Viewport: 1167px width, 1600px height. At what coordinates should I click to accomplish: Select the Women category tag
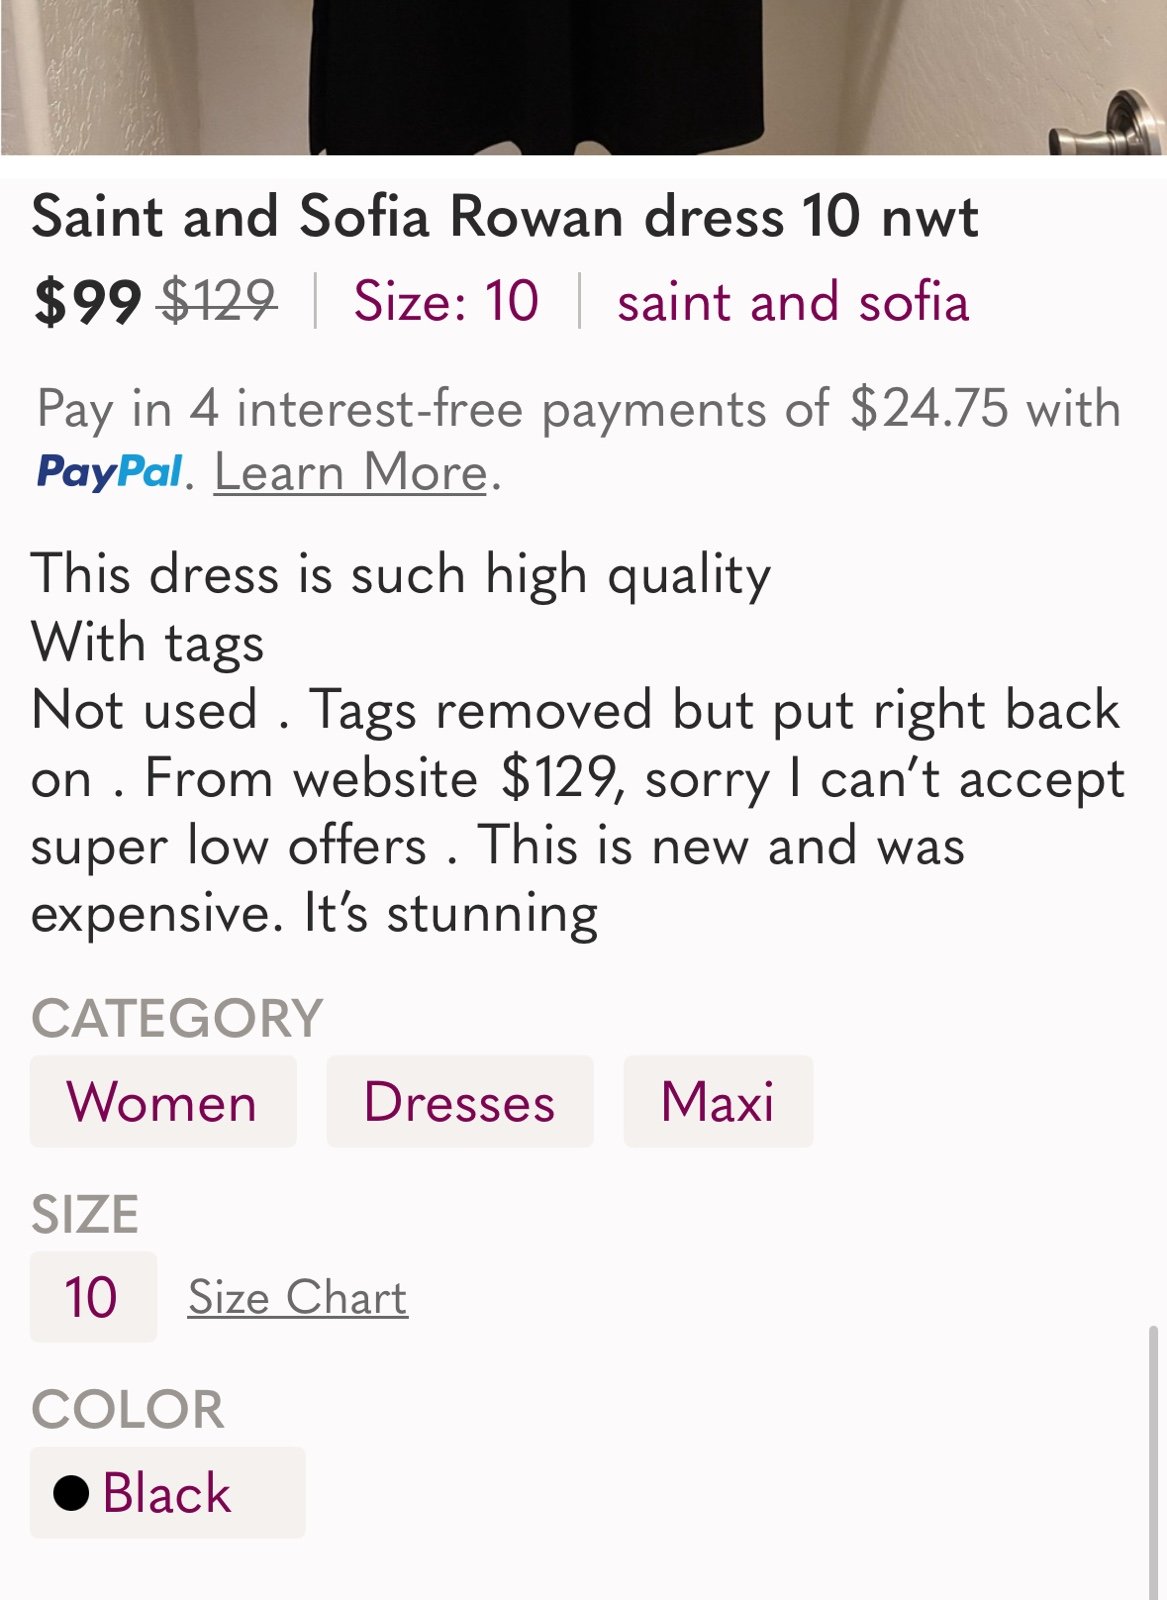[x=163, y=1101]
